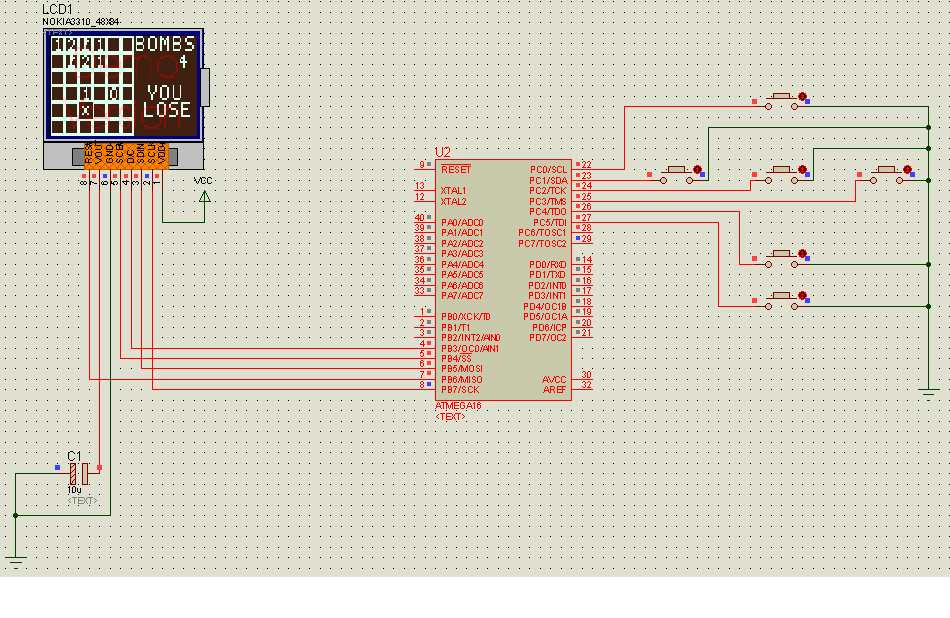This screenshot has height=618, width=950.
Task: Click the push button wired to PC5/TDI
Action: click(781, 301)
